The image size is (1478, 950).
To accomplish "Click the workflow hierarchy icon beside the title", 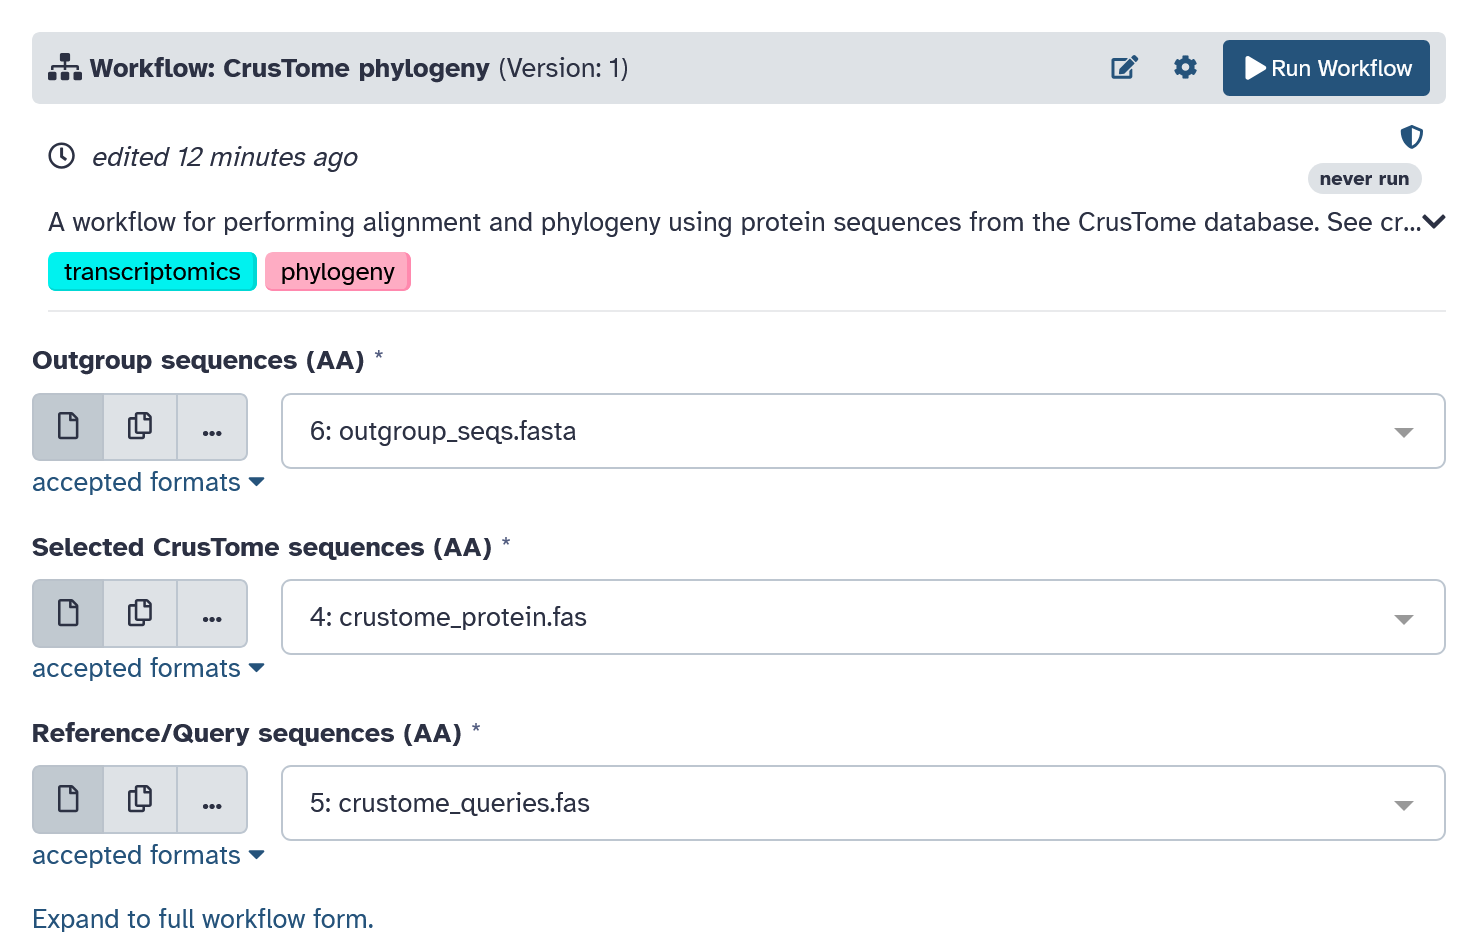I will point(63,67).
